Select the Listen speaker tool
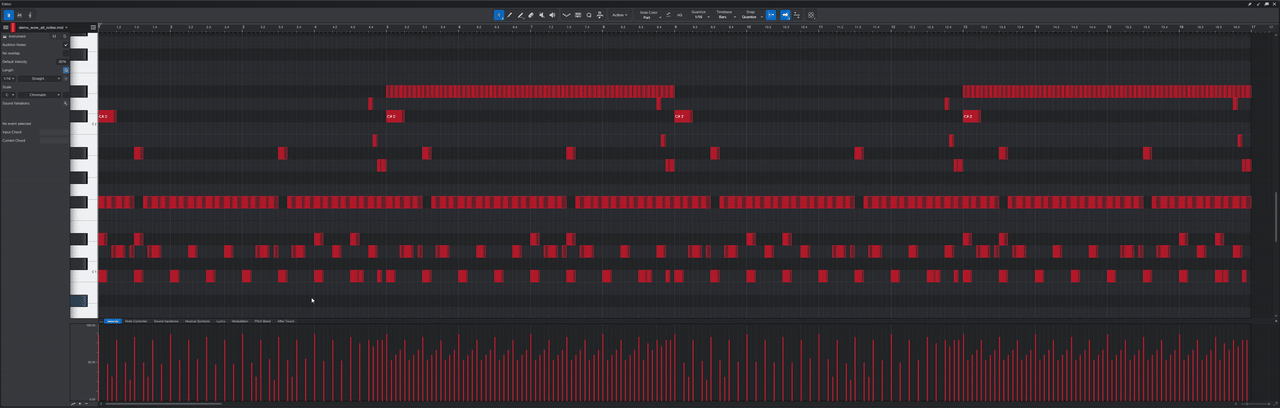Image resolution: width=1280 pixels, height=408 pixels. tap(552, 15)
